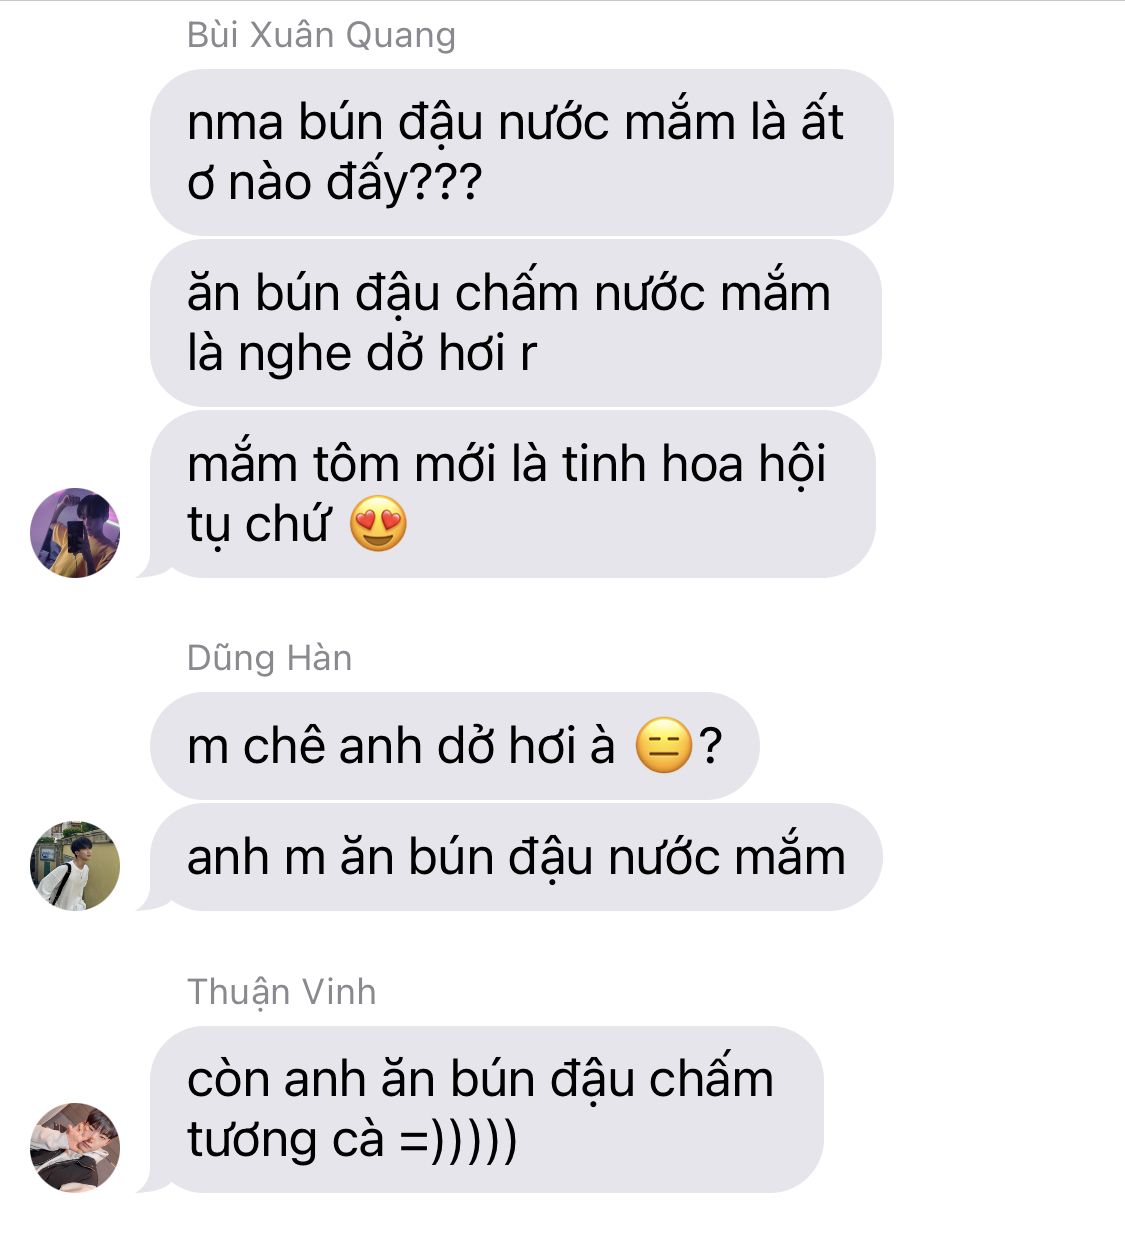
Task: Select the 'ăn bún đậu chấm nước mắm' bubble
Action: pyautogui.click(x=515, y=323)
